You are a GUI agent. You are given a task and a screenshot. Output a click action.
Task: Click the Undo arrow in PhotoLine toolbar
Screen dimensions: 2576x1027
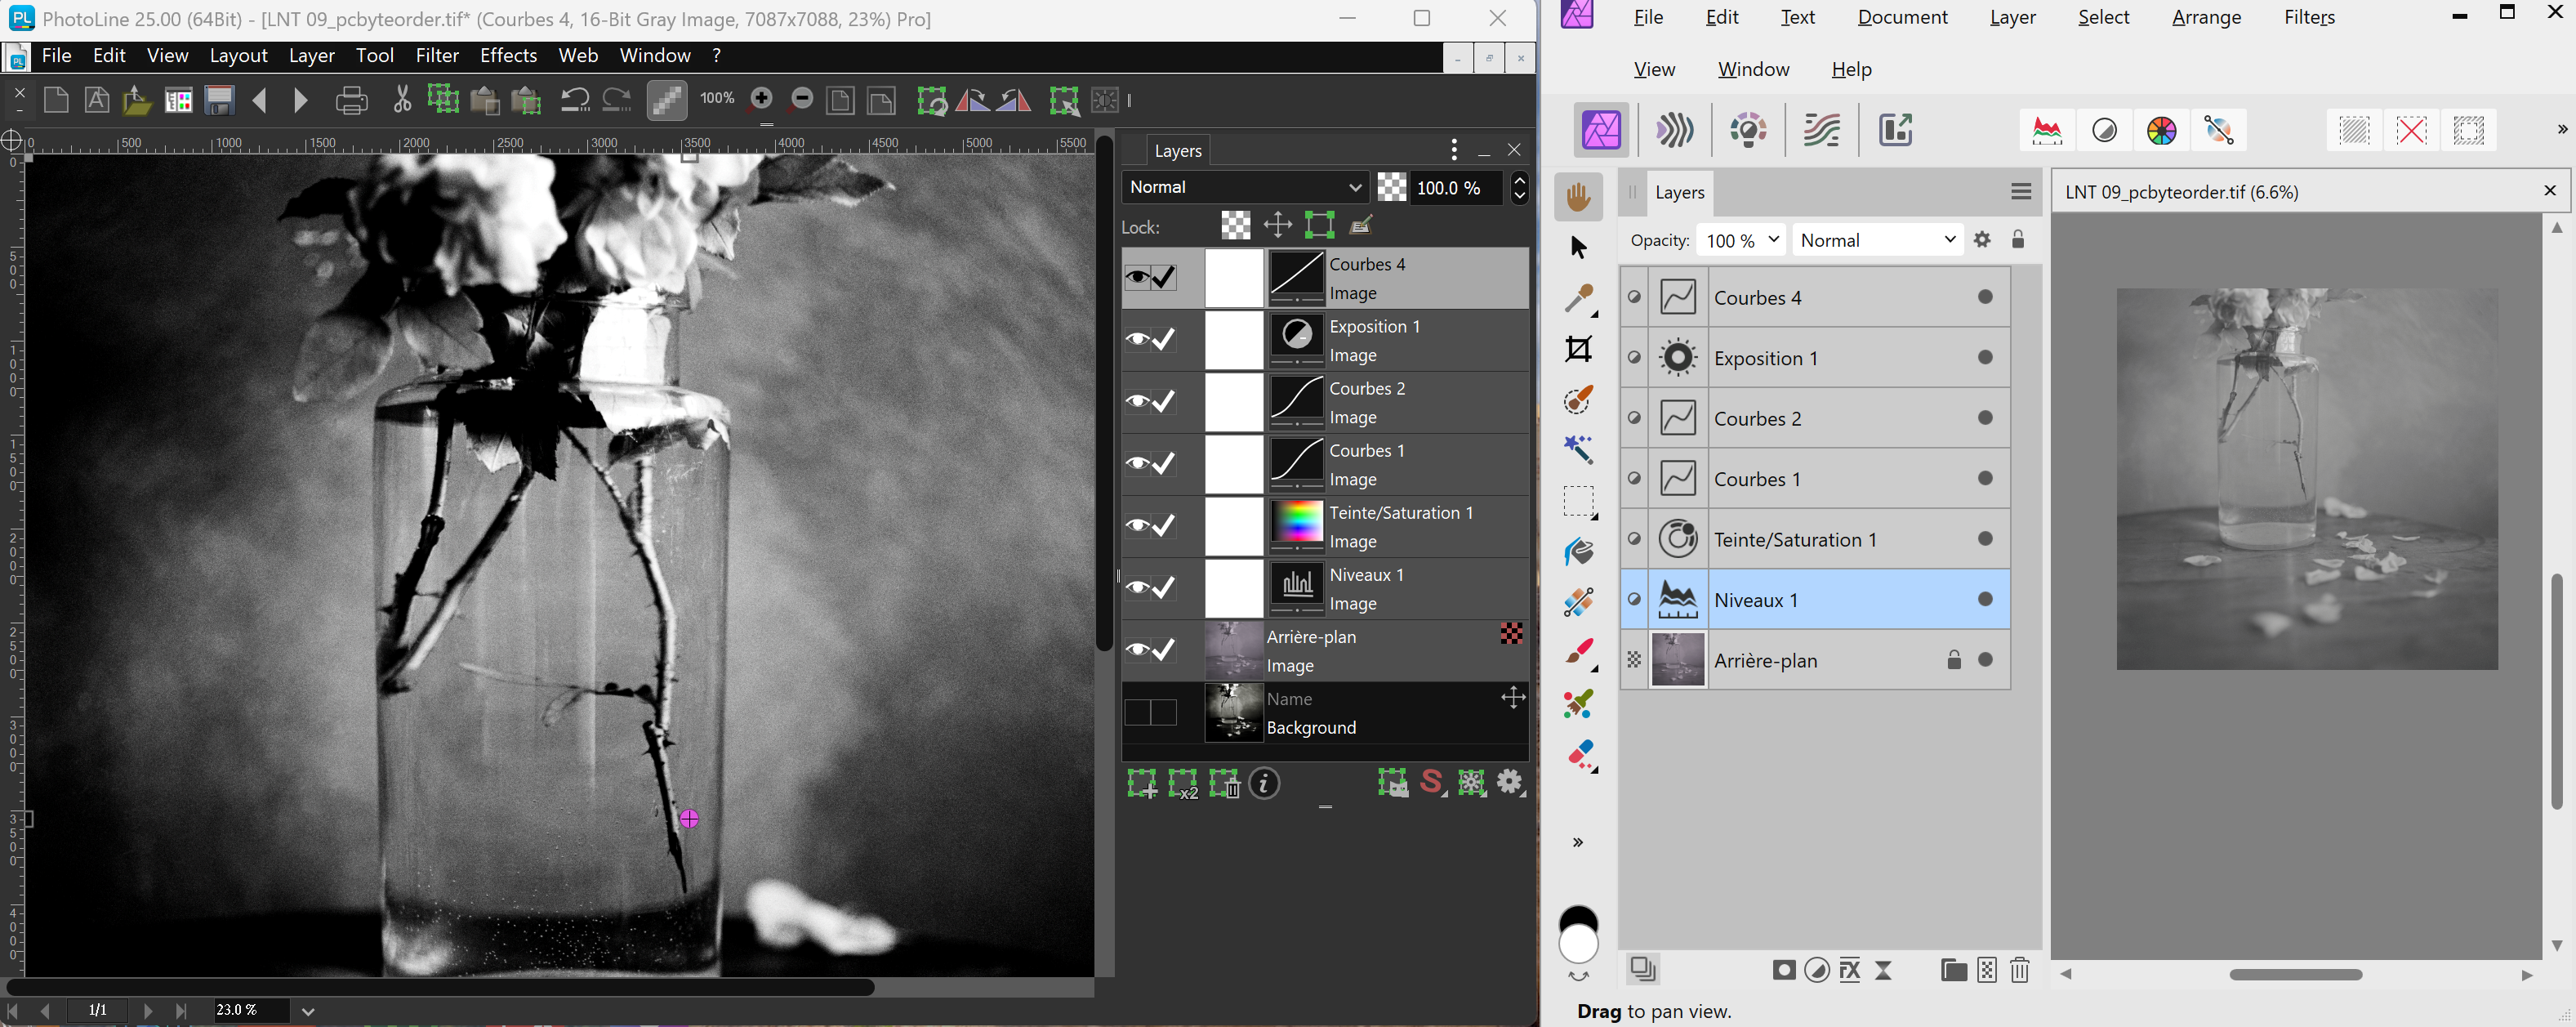(x=575, y=100)
